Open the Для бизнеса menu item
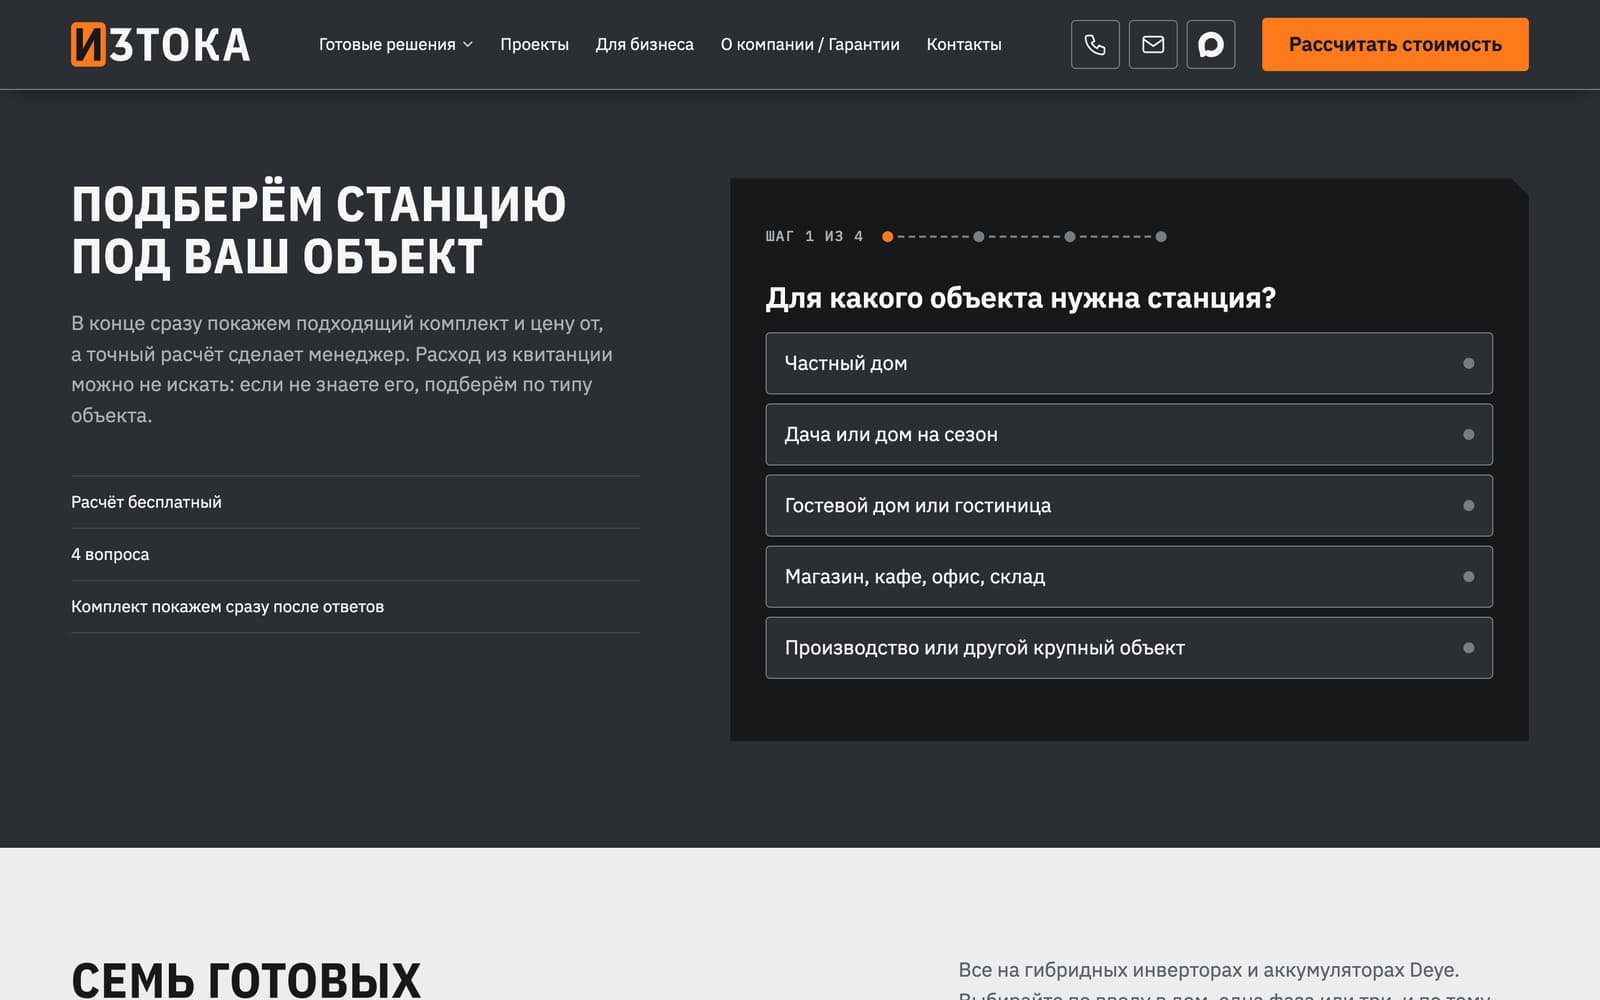The image size is (1600, 1000). pos(645,44)
